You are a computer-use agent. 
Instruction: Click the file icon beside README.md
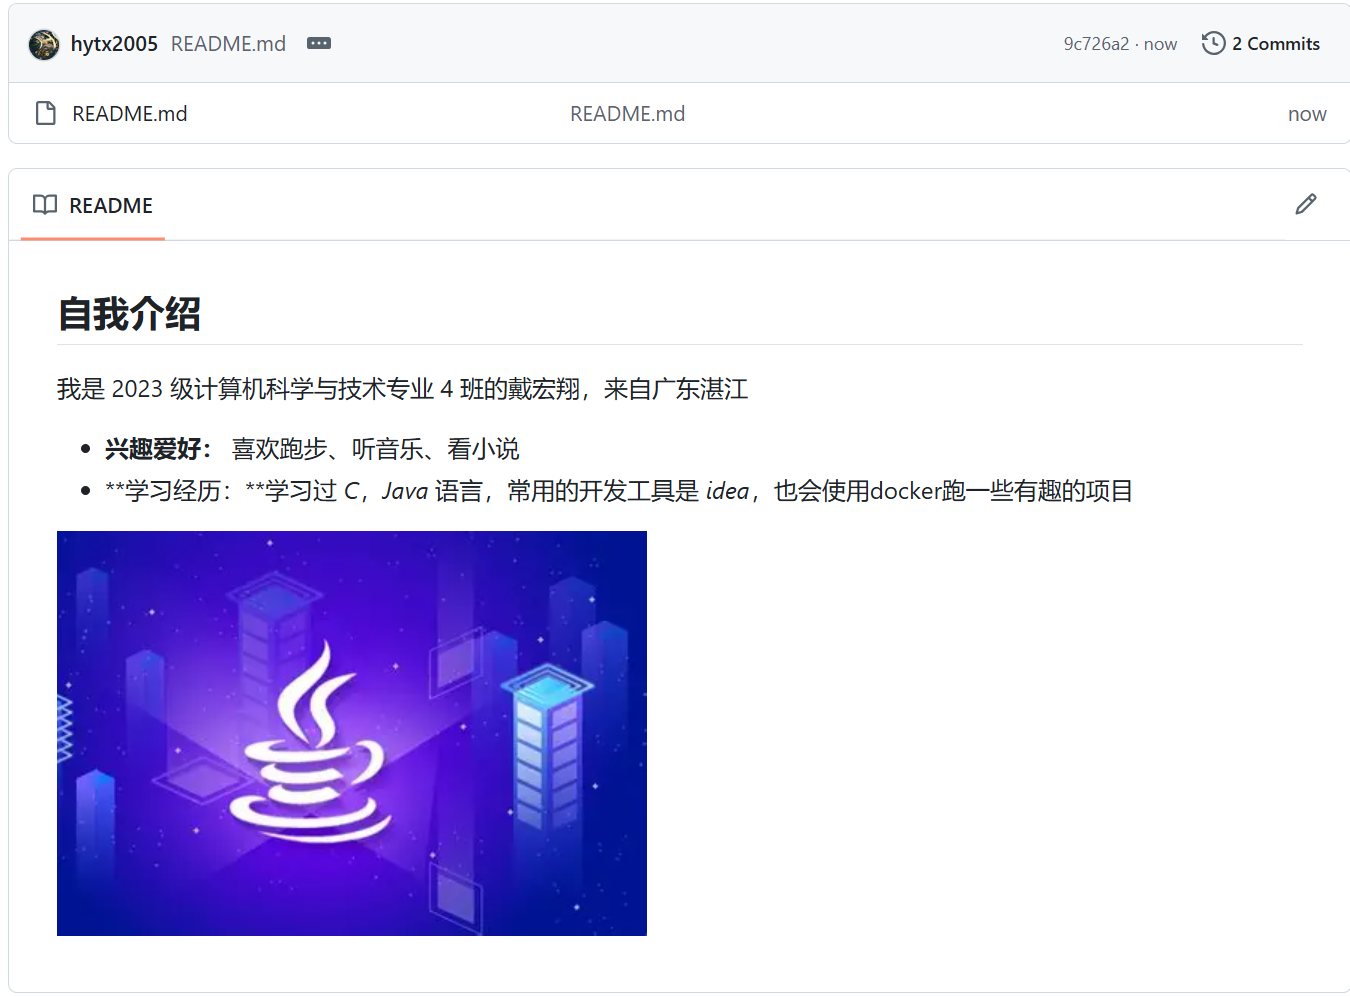coord(45,113)
